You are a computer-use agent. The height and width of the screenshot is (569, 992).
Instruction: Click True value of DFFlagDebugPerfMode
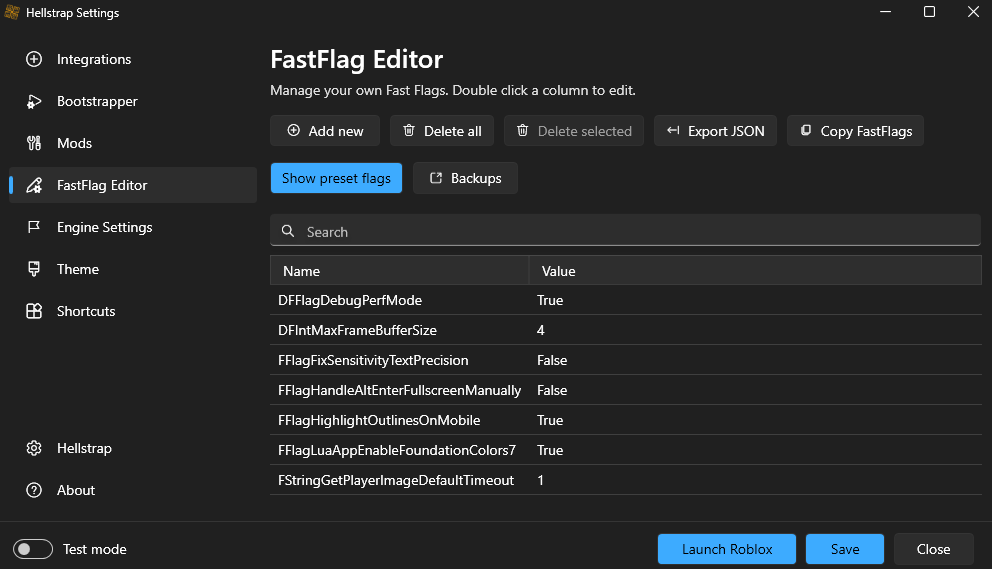tap(550, 300)
